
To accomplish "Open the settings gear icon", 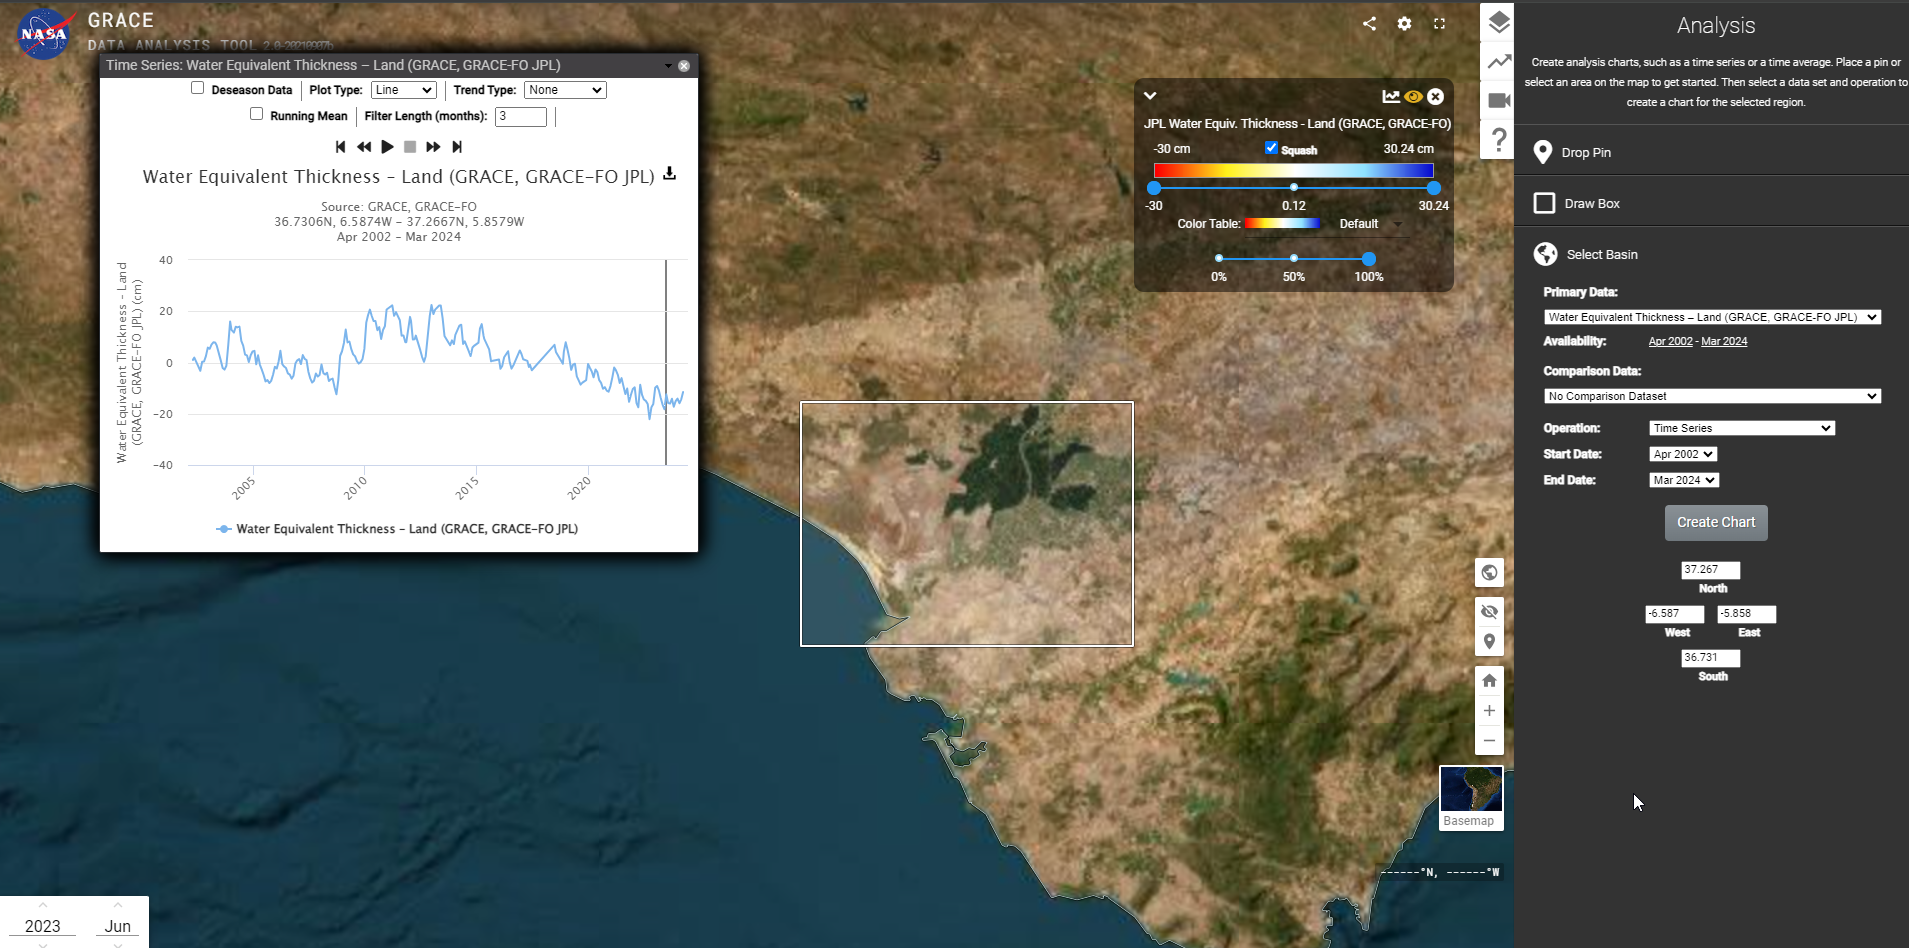I will (x=1404, y=23).
